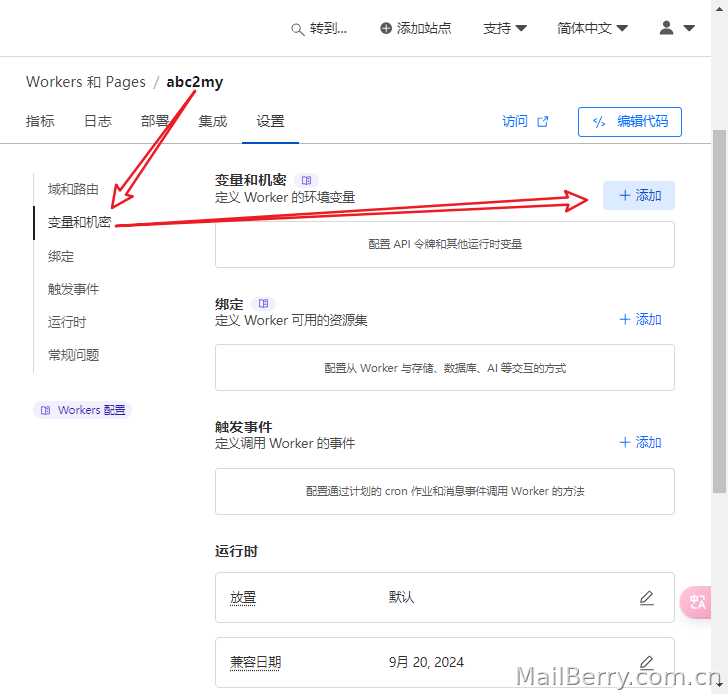
Task: Open 域和路由 in settings sidebar
Action: 73,189
